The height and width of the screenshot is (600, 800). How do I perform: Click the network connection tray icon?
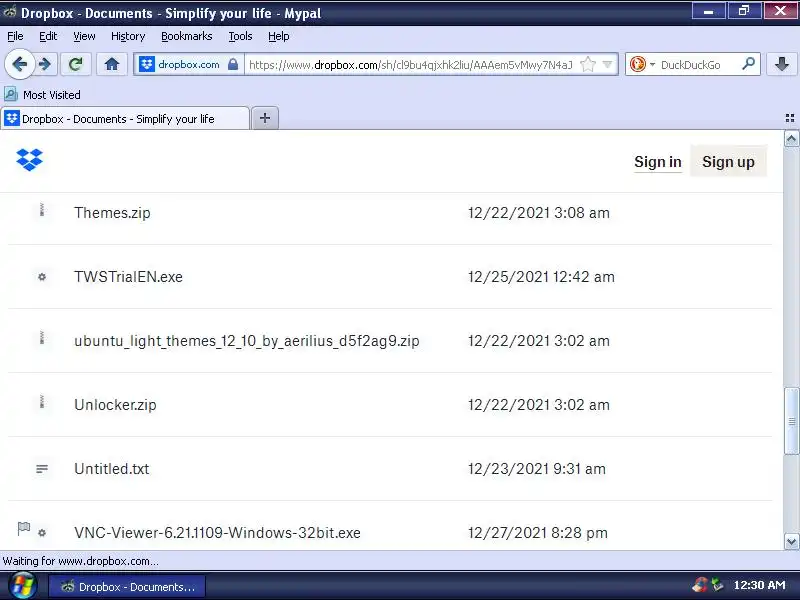pyautogui.click(x=717, y=585)
